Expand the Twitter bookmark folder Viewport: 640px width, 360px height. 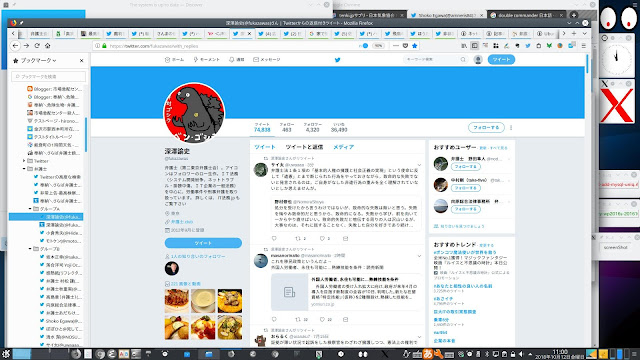[24, 161]
